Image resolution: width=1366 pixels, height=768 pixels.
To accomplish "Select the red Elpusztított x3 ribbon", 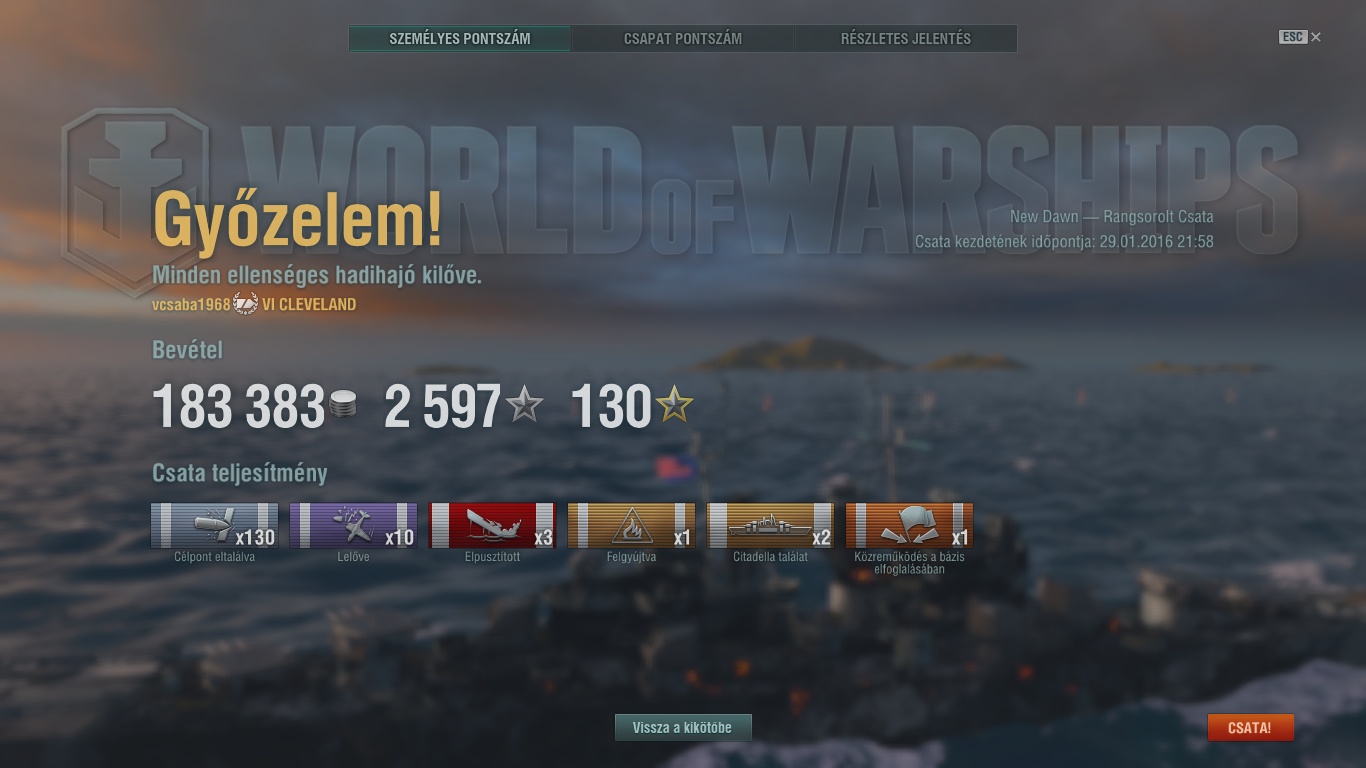I will point(492,526).
